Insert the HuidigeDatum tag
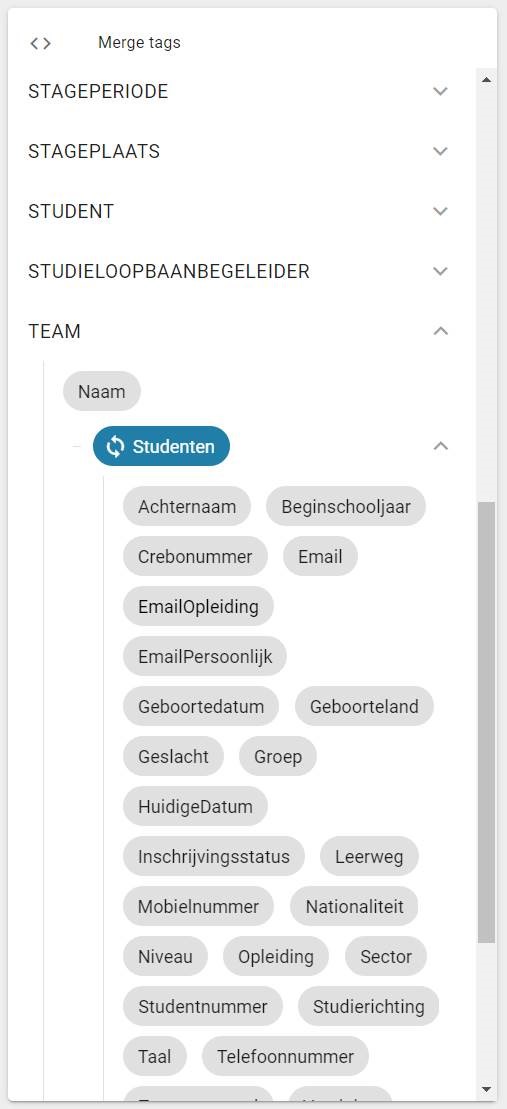The width and height of the screenshot is (507, 1109). (195, 806)
